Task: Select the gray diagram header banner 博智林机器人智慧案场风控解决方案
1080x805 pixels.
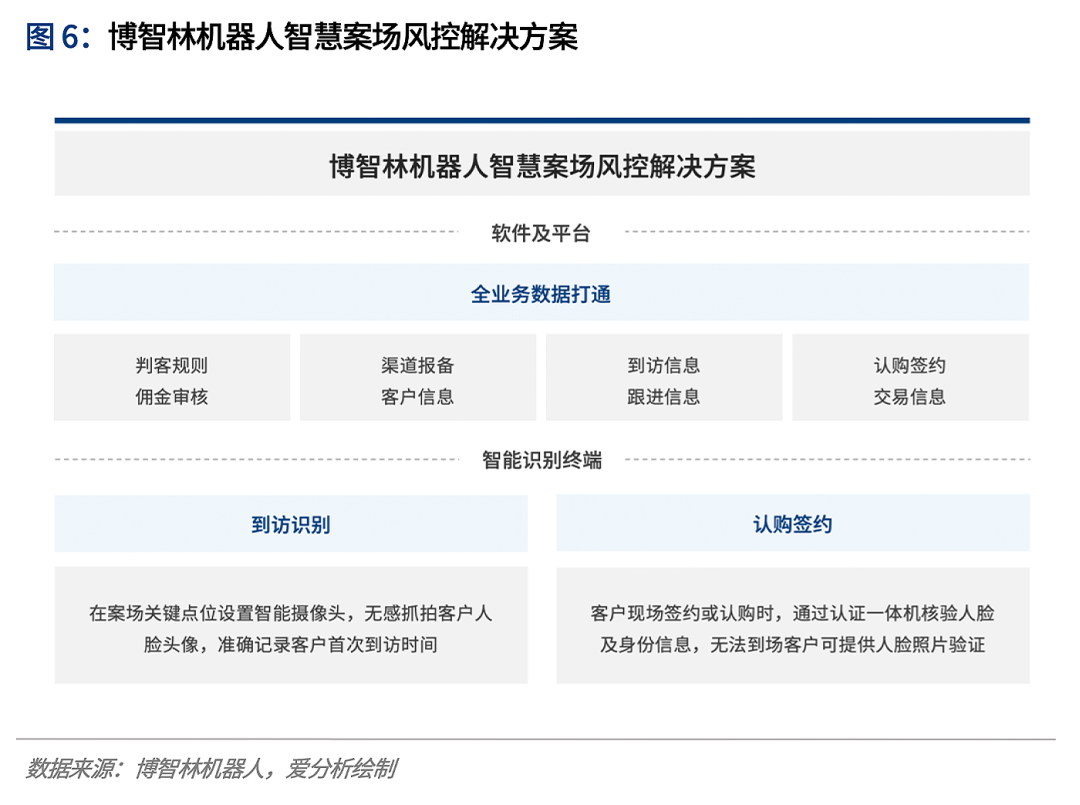Action: (x=541, y=166)
